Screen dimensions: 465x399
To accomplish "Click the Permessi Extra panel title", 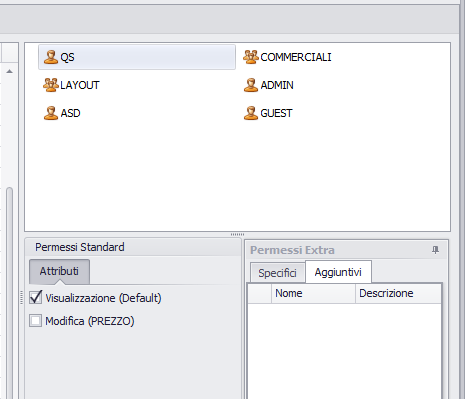I will 292,250.
